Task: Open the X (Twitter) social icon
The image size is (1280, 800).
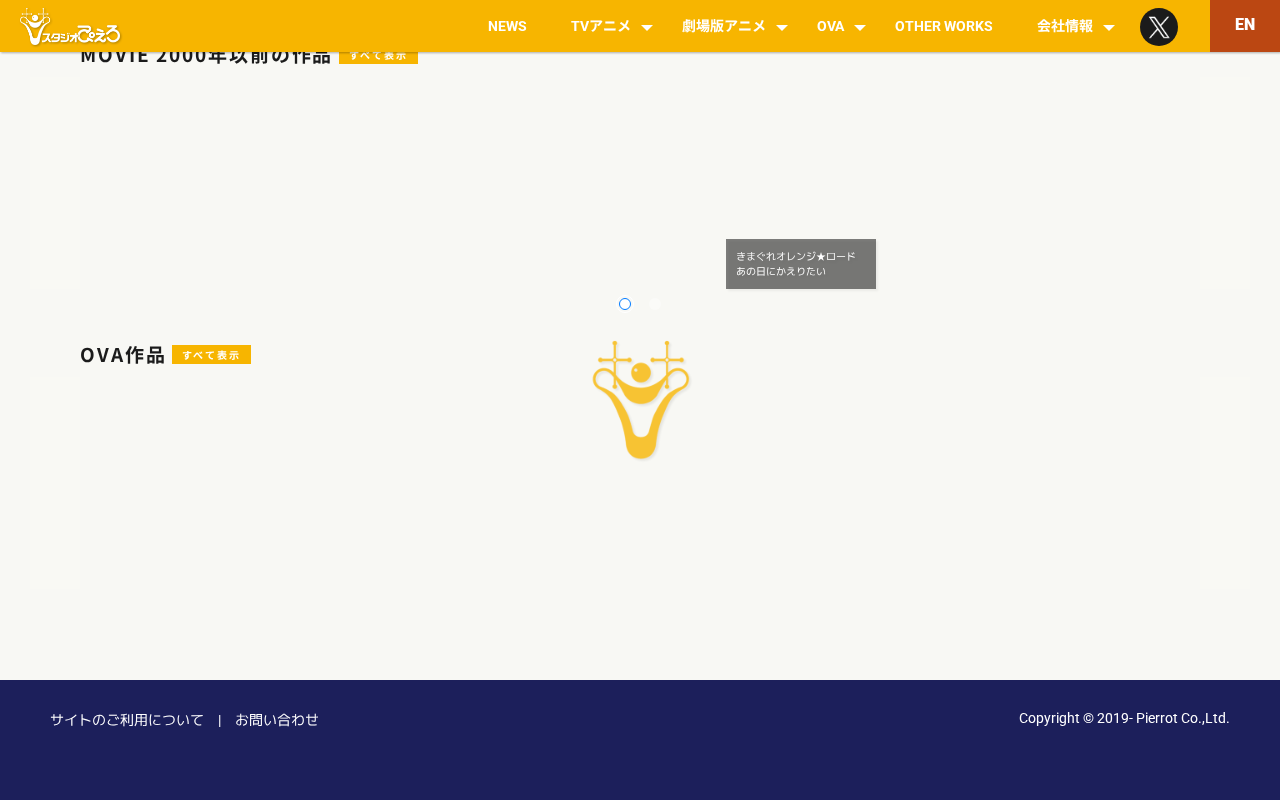Action: [x=1159, y=27]
